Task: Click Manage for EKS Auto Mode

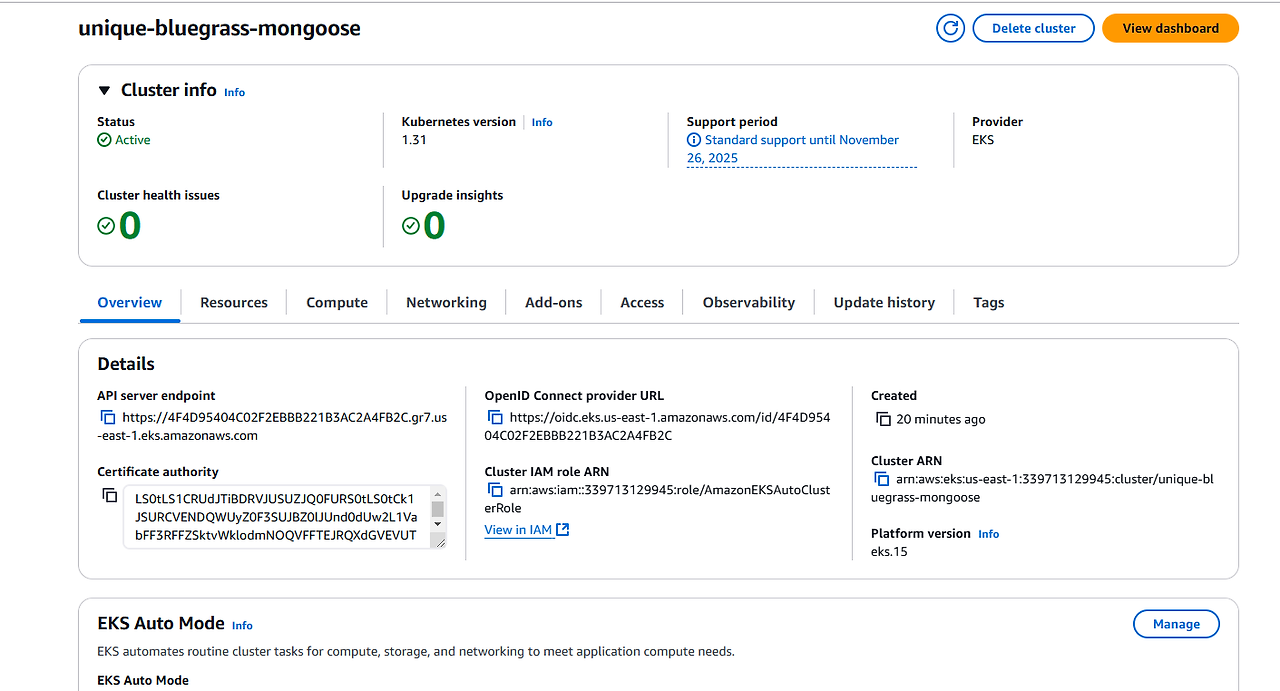Action: click(1176, 624)
